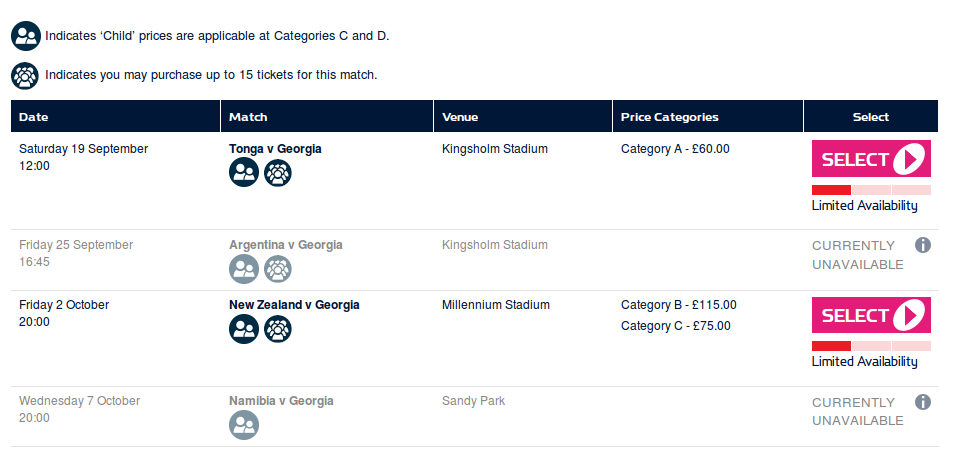This screenshot has width=953, height=460.
Task: Click the Date column header
Action: click(x=34, y=117)
